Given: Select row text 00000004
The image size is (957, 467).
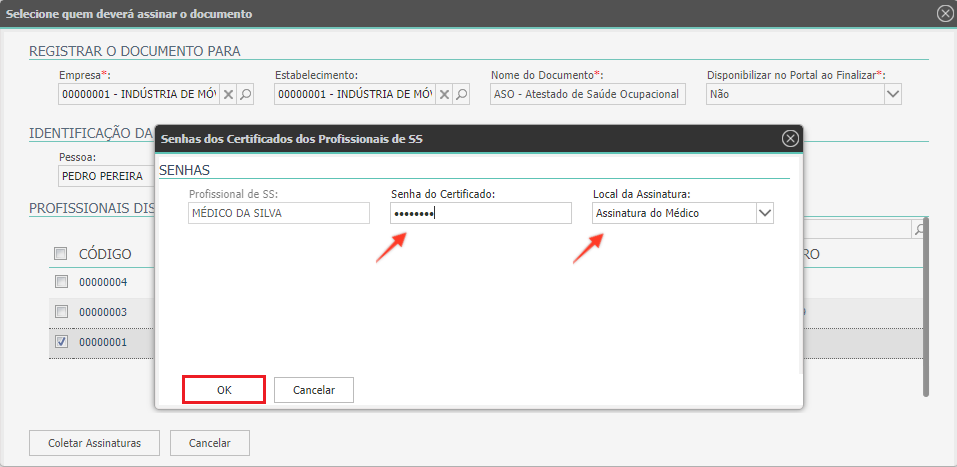Looking at the screenshot, I should pyautogui.click(x=103, y=282).
